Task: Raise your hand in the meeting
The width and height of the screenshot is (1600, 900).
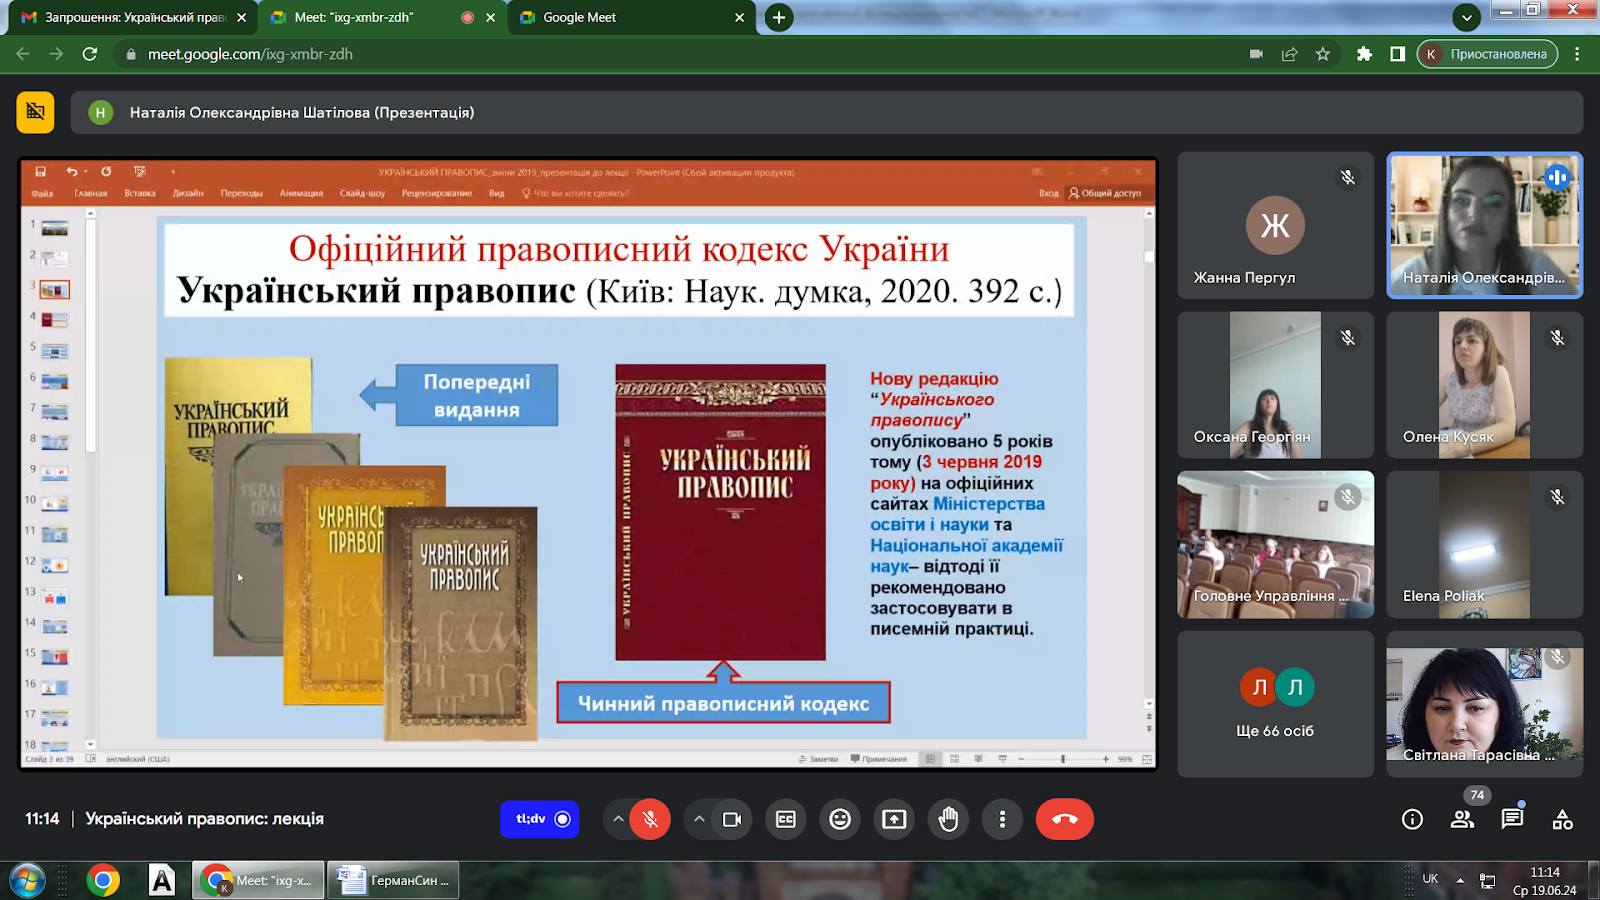Action: (948, 819)
